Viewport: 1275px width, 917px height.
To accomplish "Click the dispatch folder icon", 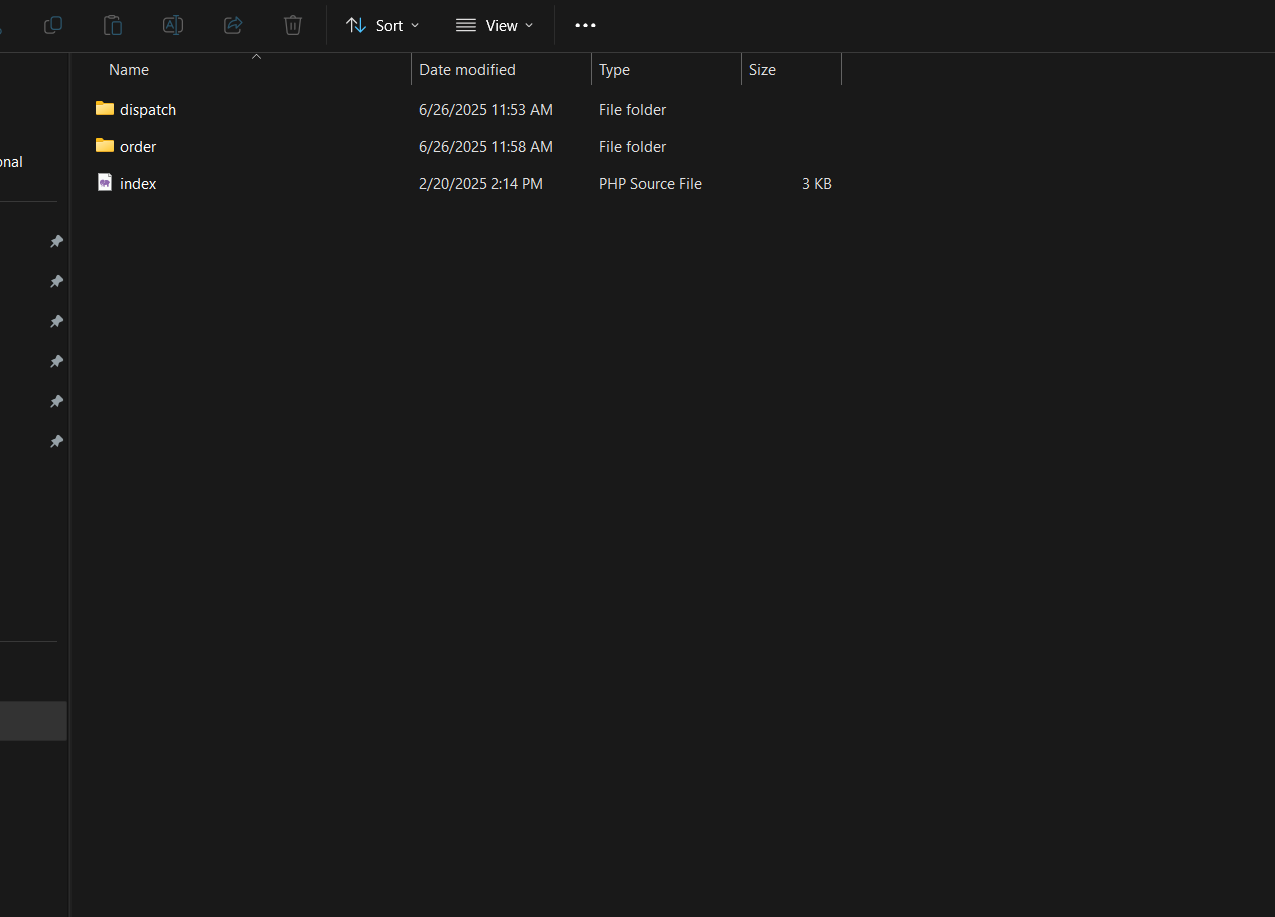I will (x=105, y=108).
